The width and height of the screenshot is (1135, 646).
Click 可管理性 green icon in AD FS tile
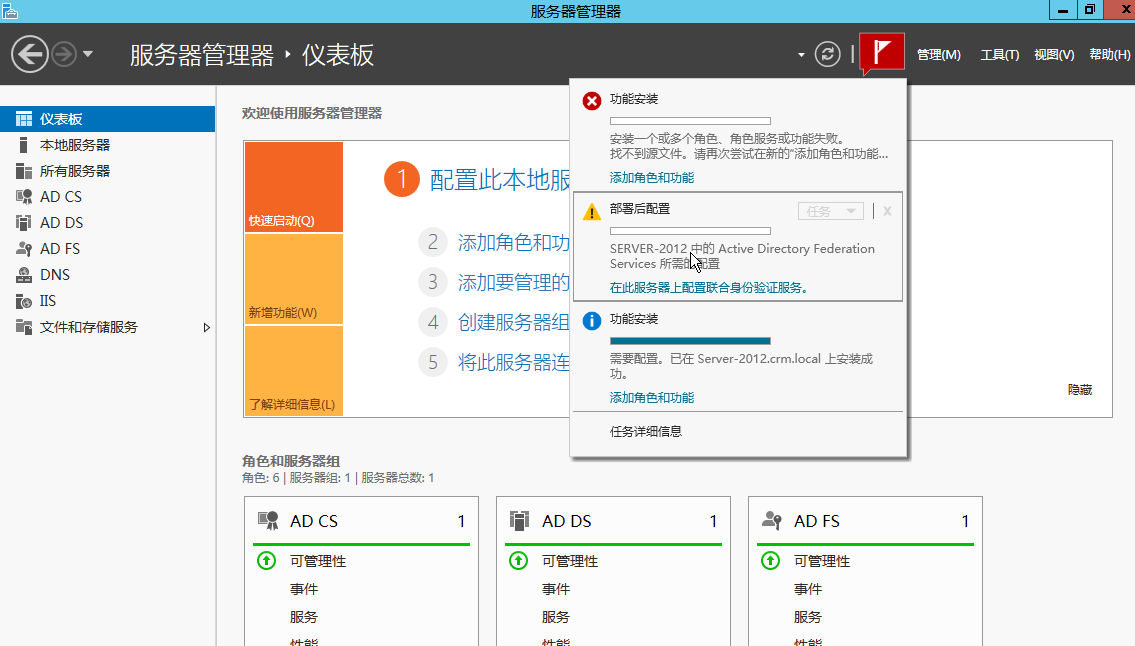pos(770,561)
